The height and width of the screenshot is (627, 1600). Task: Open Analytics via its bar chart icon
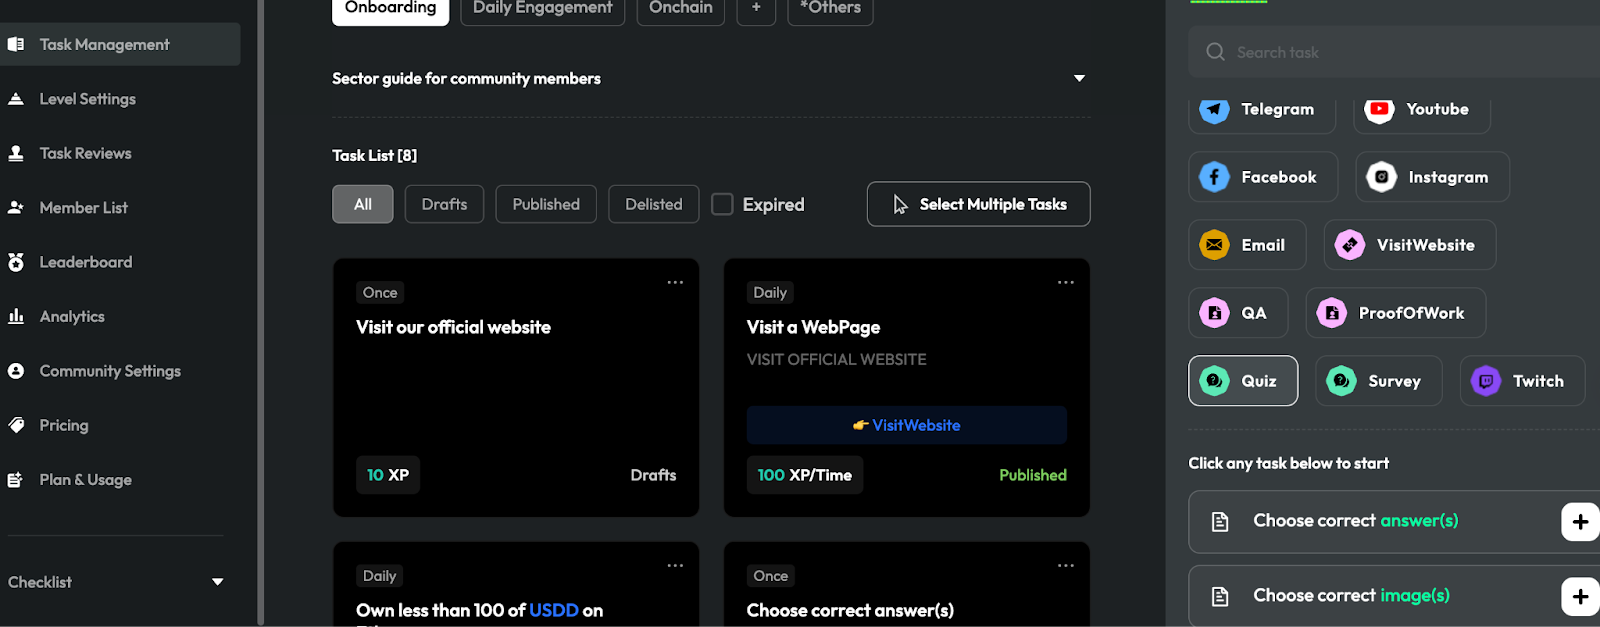coord(16,316)
